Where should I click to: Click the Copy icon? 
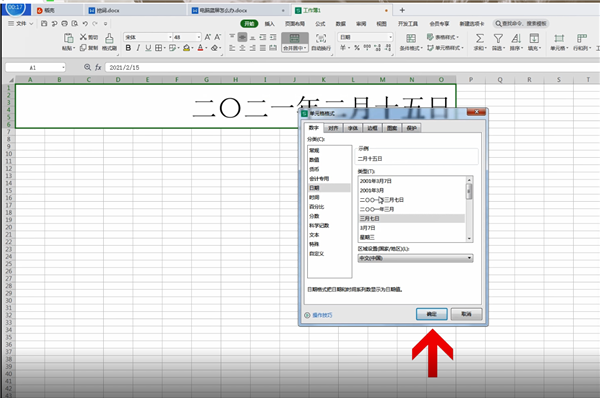pyautogui.click(x=83, y=48)
